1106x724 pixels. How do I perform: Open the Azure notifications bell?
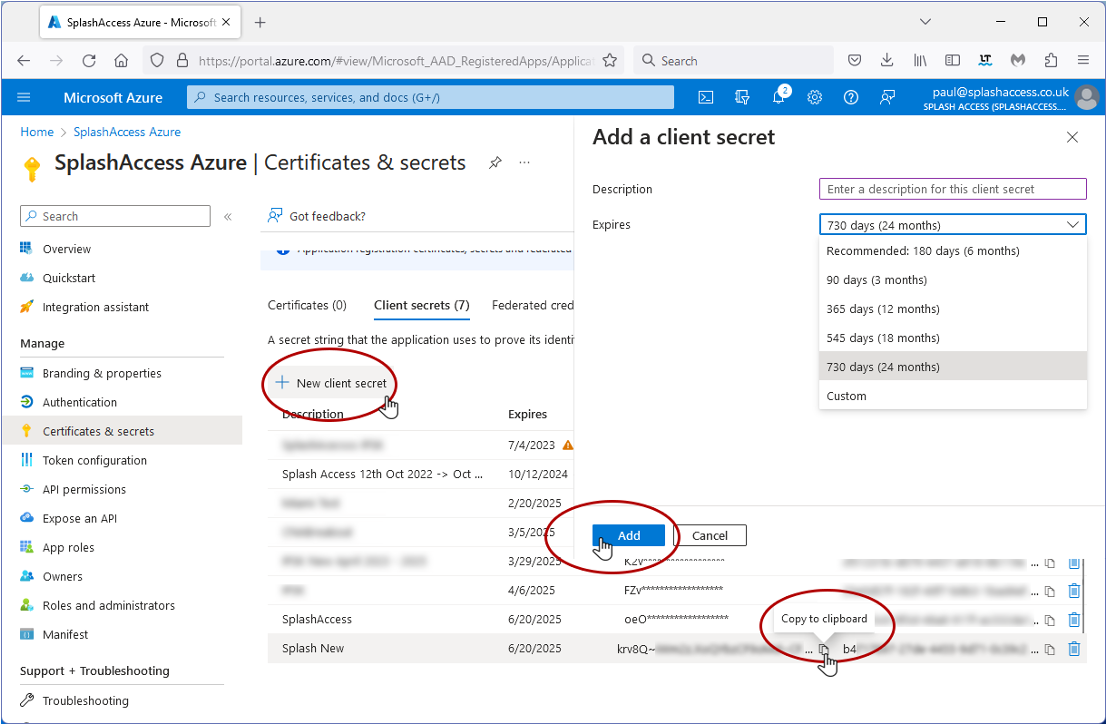[779, 97]
